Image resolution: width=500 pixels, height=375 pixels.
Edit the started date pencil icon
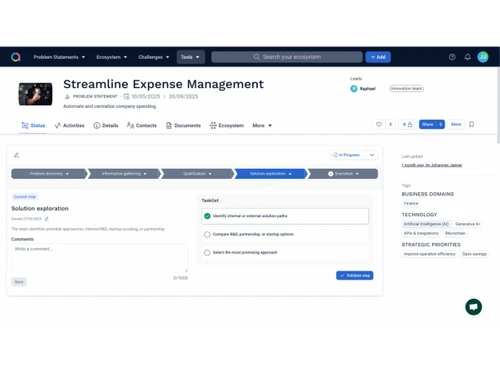[47, 219]
